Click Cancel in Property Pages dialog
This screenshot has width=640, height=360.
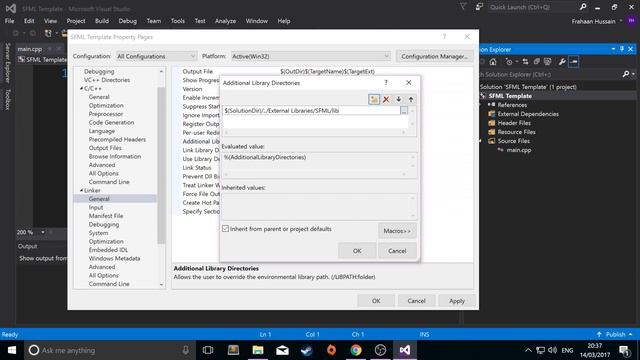tap(416, 301)
